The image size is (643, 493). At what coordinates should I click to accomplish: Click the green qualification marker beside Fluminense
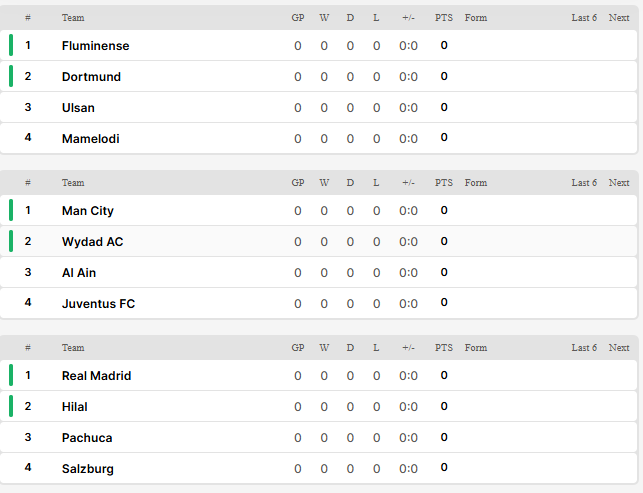(11, 45)
